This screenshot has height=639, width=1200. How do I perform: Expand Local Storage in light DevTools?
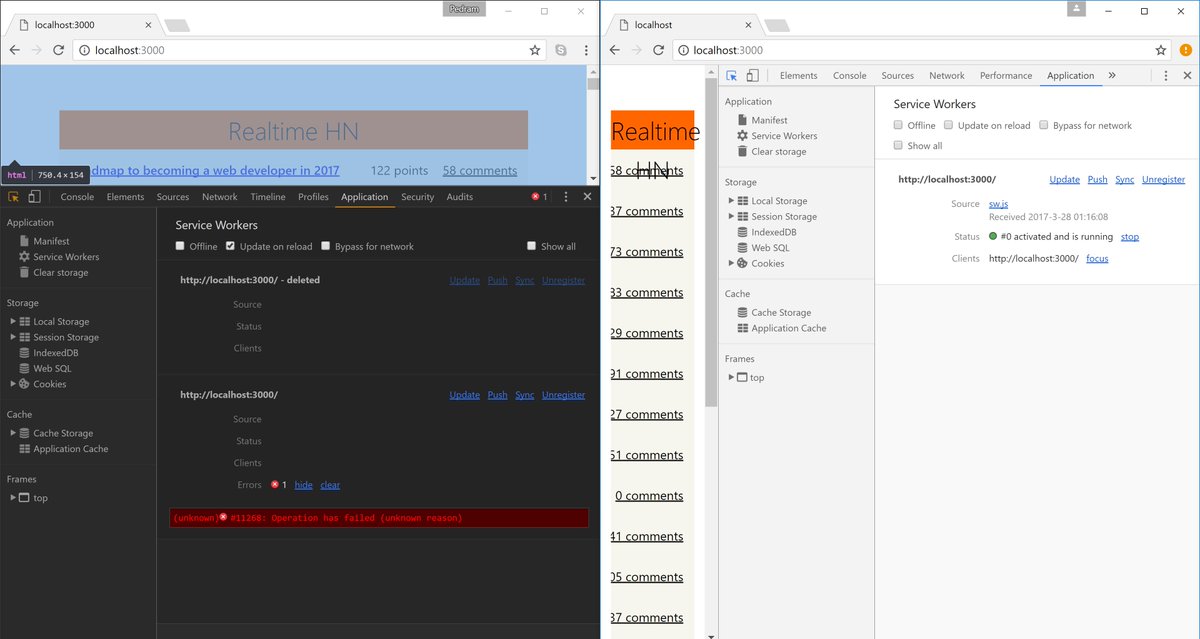tap(731, 201)
